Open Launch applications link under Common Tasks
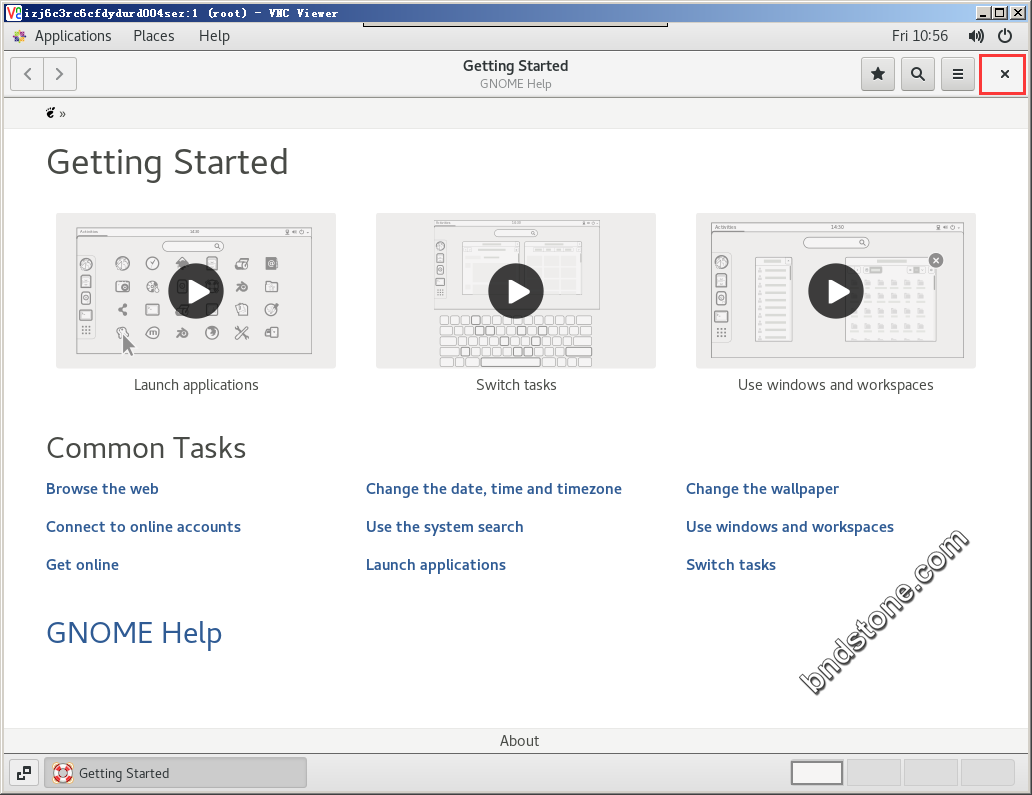 (436, 565)
